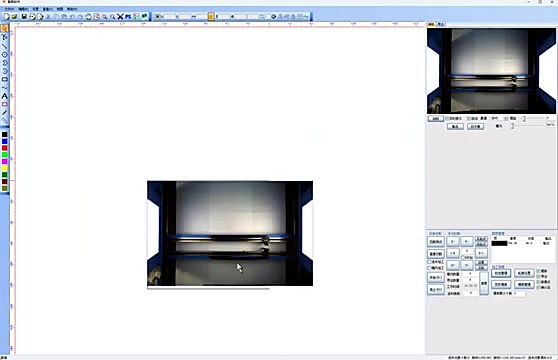
Task: Click the imported photo on the canvas
Action: point(230,233)
